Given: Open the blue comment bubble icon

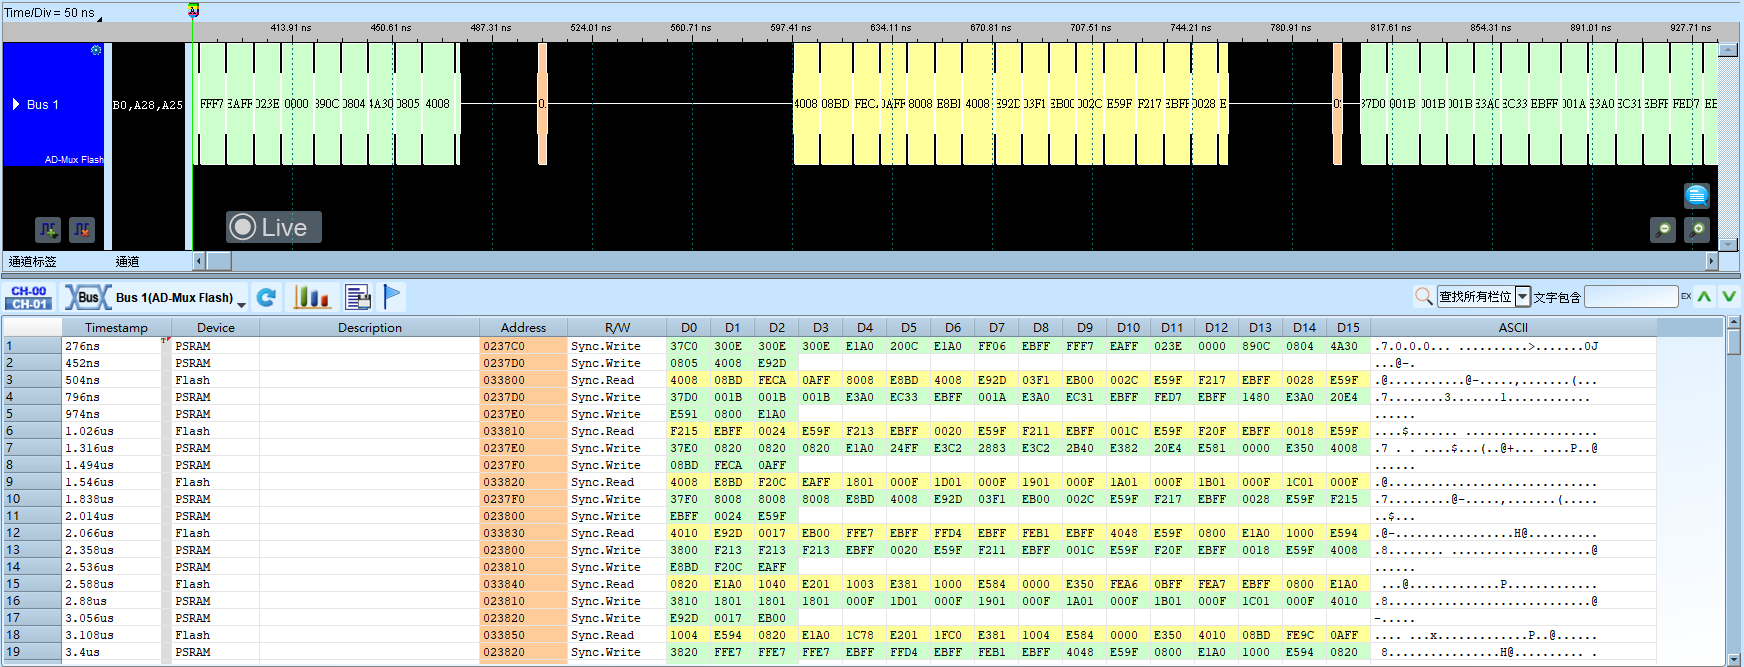Looking at the screenshot, I should coord(1697,196).
